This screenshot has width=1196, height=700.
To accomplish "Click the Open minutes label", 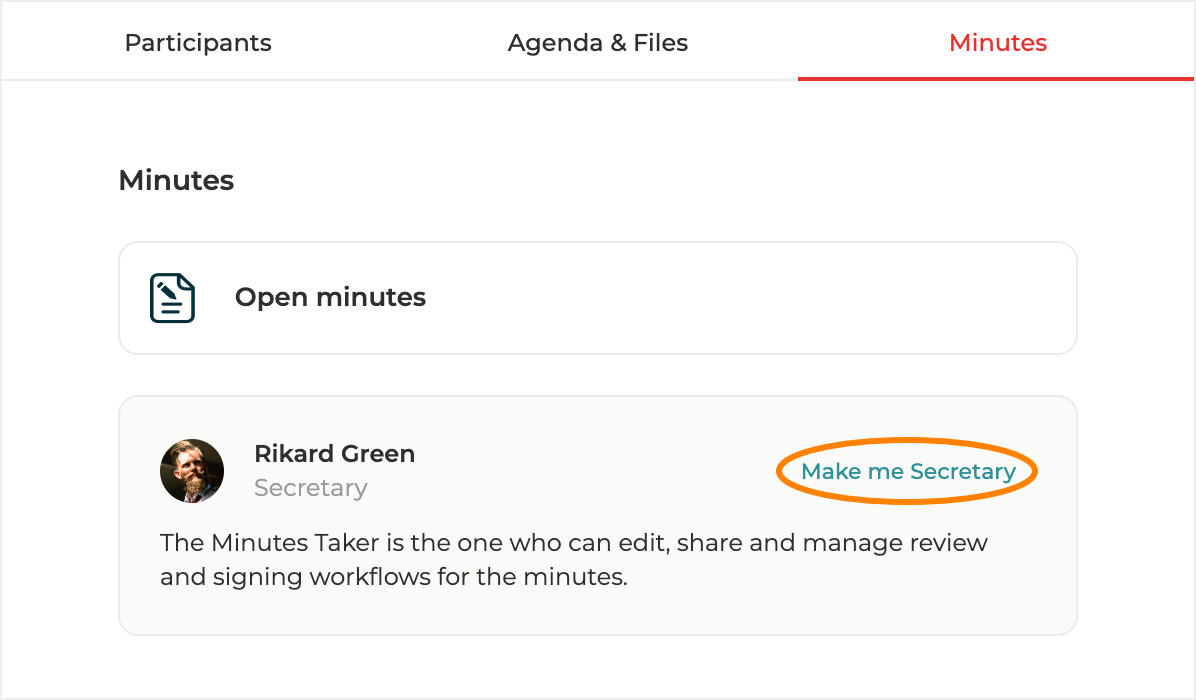I will pos(330,298).
